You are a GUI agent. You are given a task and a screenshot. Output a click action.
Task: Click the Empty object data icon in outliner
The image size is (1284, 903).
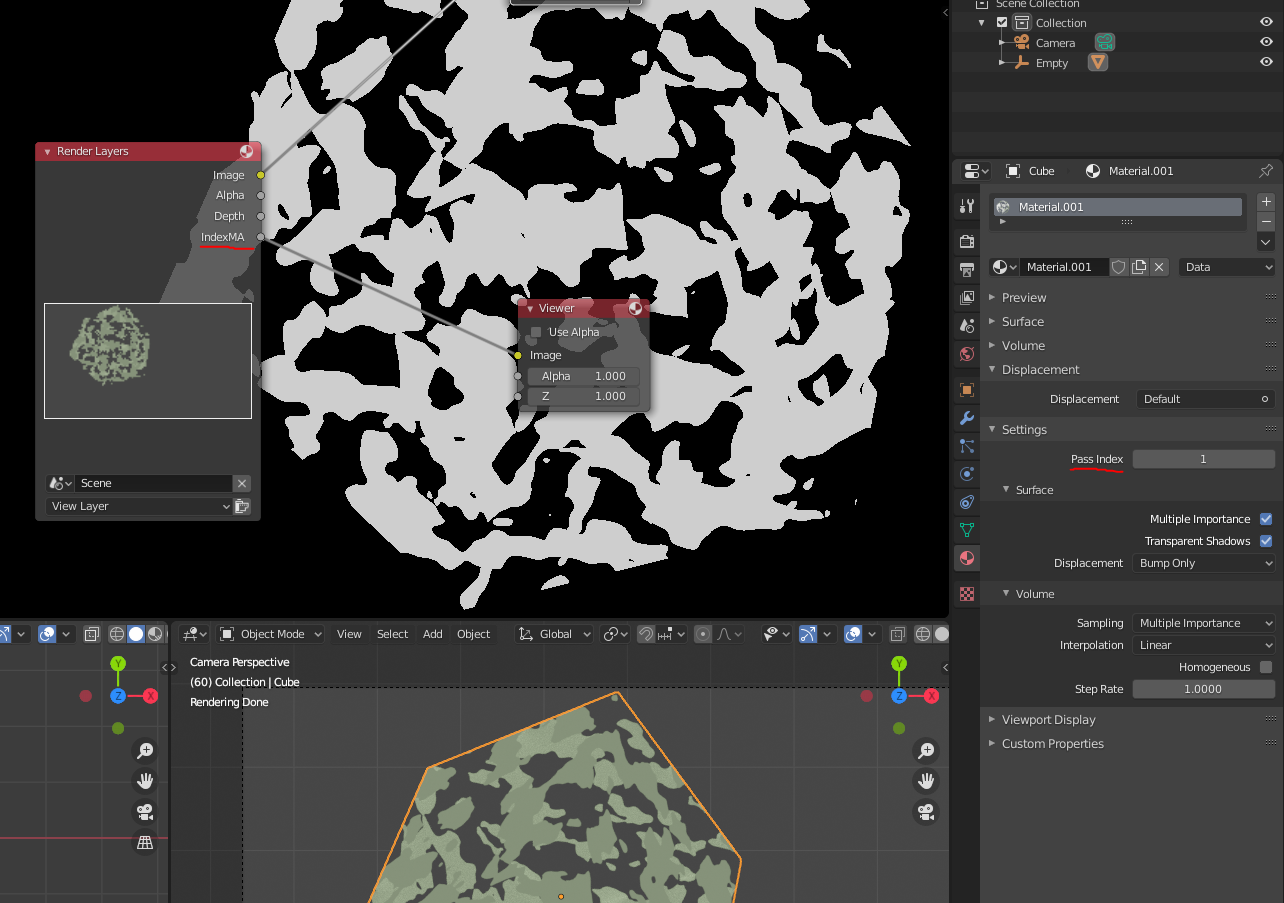(1098, 62)
